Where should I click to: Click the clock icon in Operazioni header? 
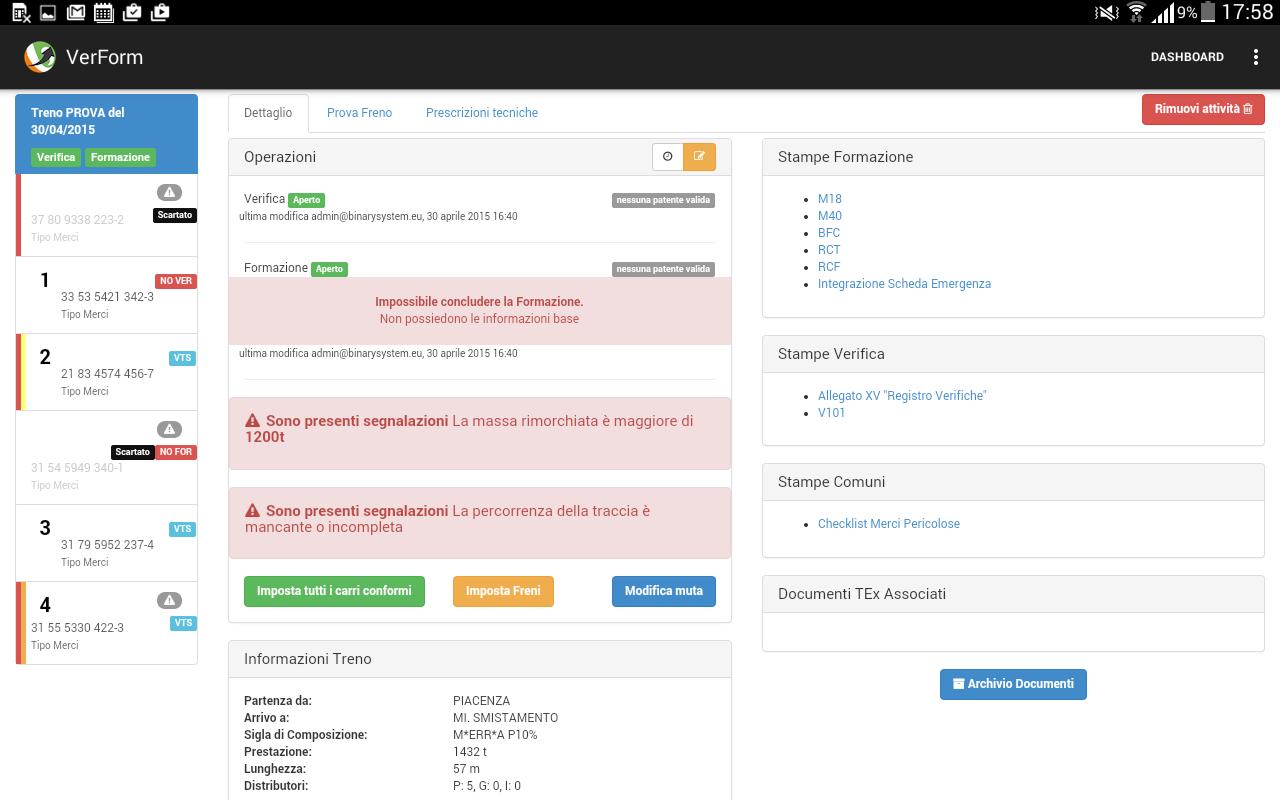(x=667, y=157)
